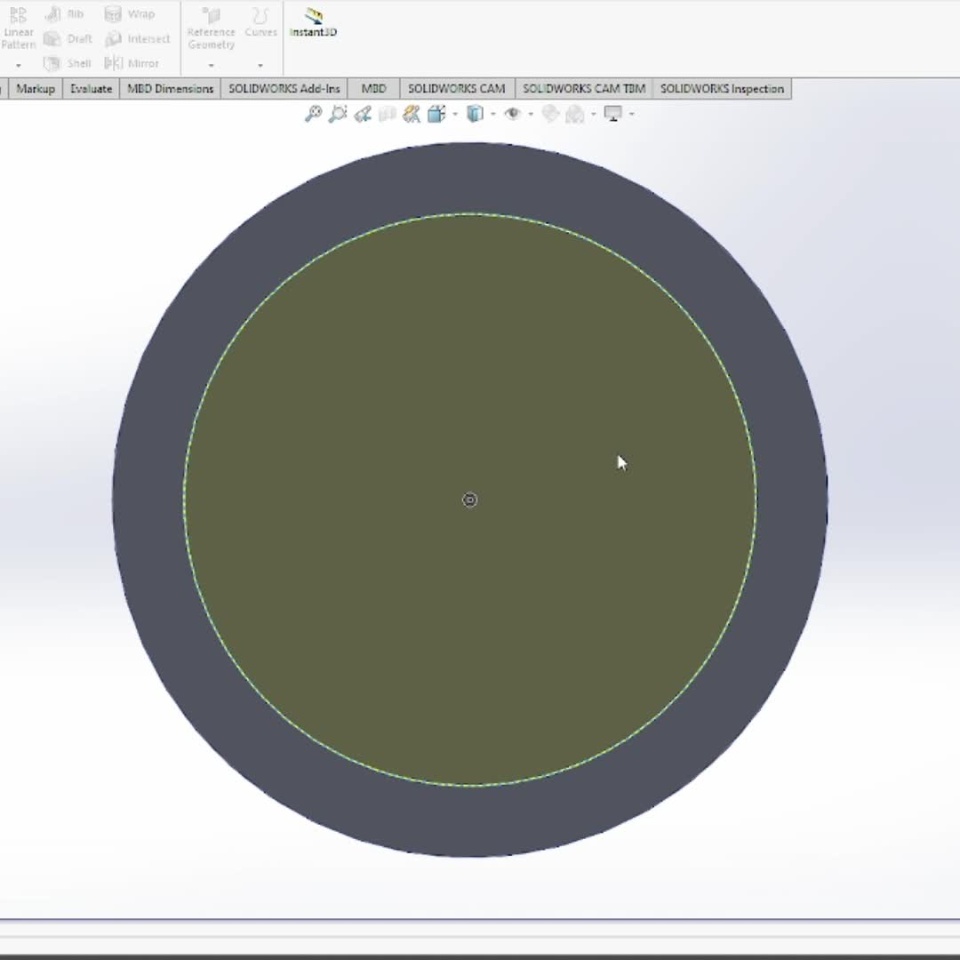This screenshot has width=960, height=960.
Task: Click the Display Style icon
Action: (x=475, y=114)
